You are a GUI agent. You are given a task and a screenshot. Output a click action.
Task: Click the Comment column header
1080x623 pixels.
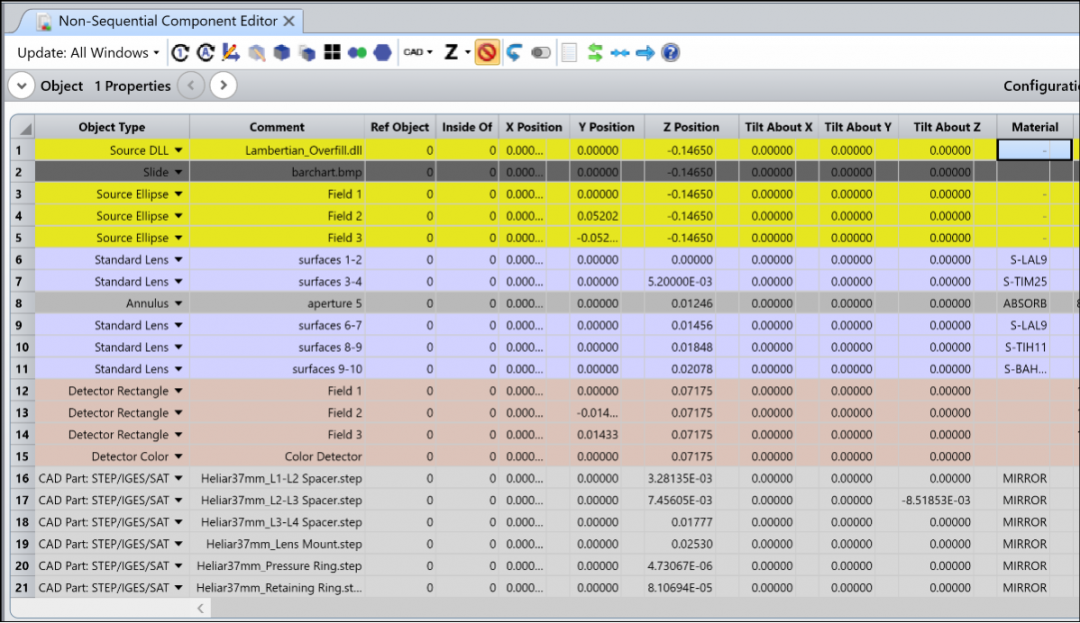pyautogui.click(x=277, y=127)
